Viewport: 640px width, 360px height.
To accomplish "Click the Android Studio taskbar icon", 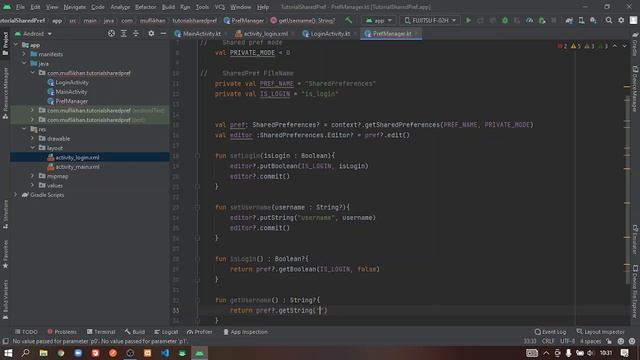I will [x=200, y=353].
